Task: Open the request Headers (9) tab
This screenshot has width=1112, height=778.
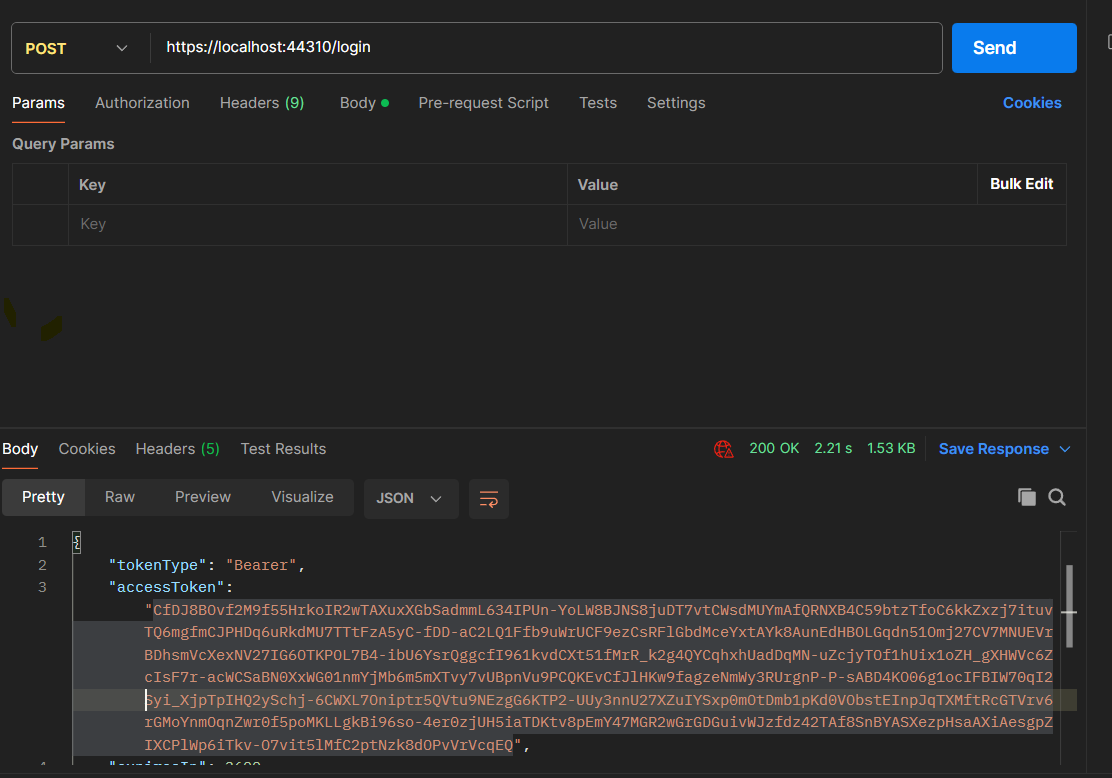Action: point(262,103)
